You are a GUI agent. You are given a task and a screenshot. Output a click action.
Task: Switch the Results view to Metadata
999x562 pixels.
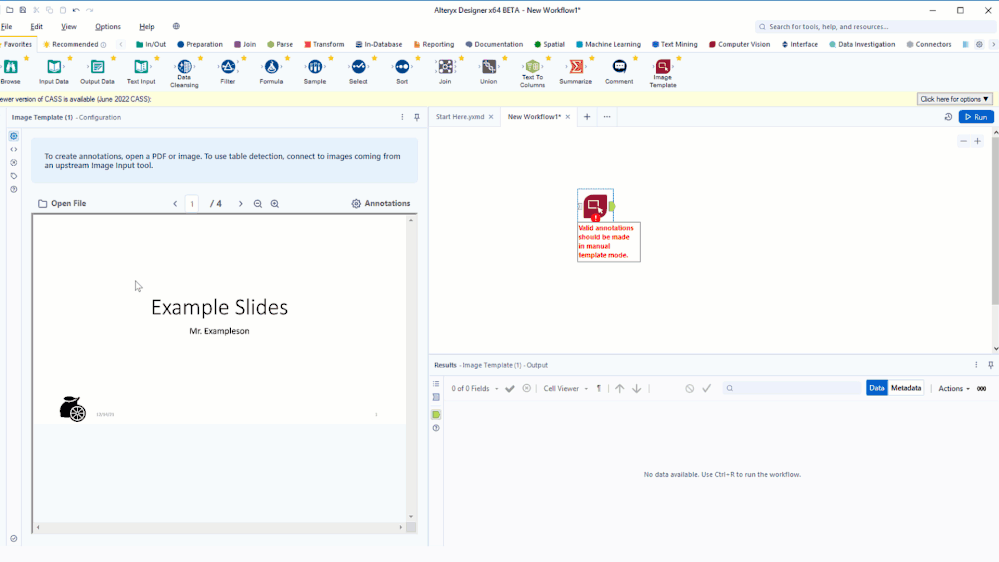pos(905,388)
